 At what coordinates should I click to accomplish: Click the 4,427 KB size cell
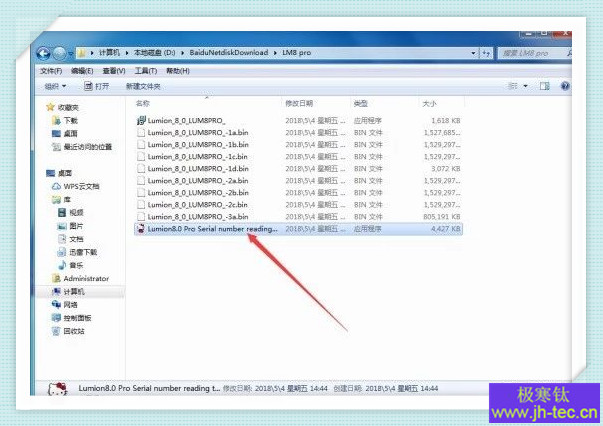point(445,229)
